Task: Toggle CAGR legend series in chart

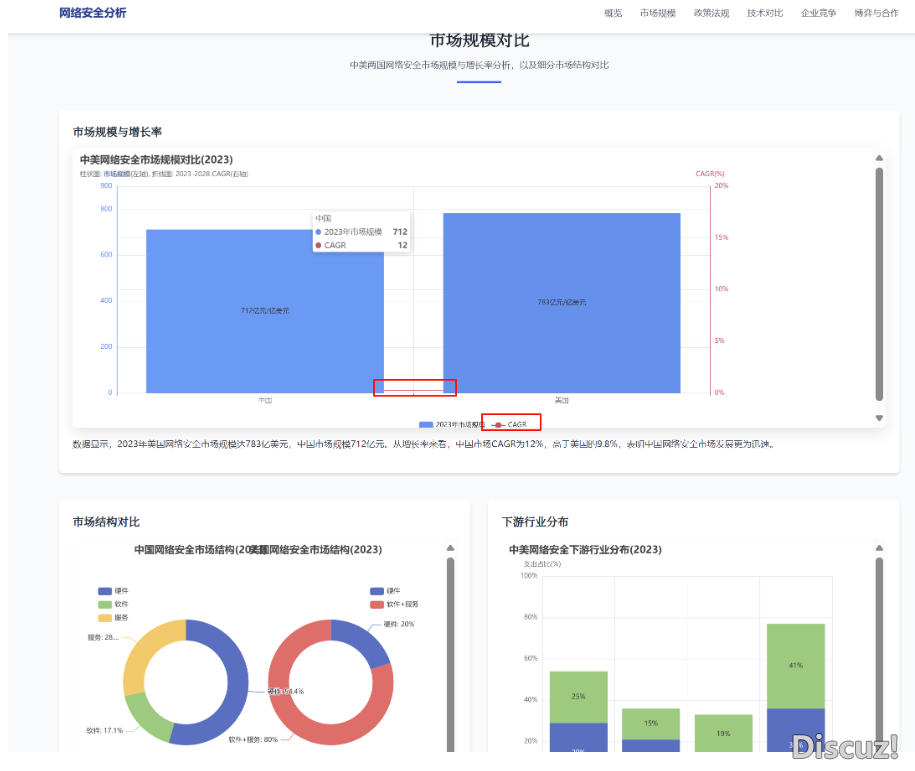Action: [509, 424]
